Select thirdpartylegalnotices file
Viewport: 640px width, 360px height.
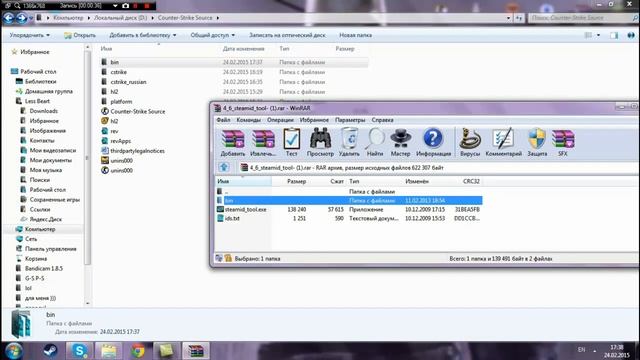(x=137, y=151)
